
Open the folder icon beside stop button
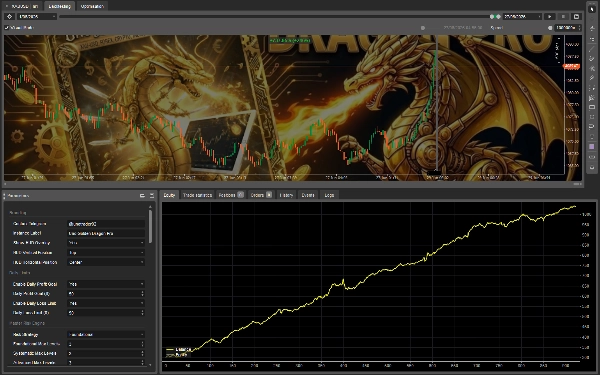pos(576,16)
